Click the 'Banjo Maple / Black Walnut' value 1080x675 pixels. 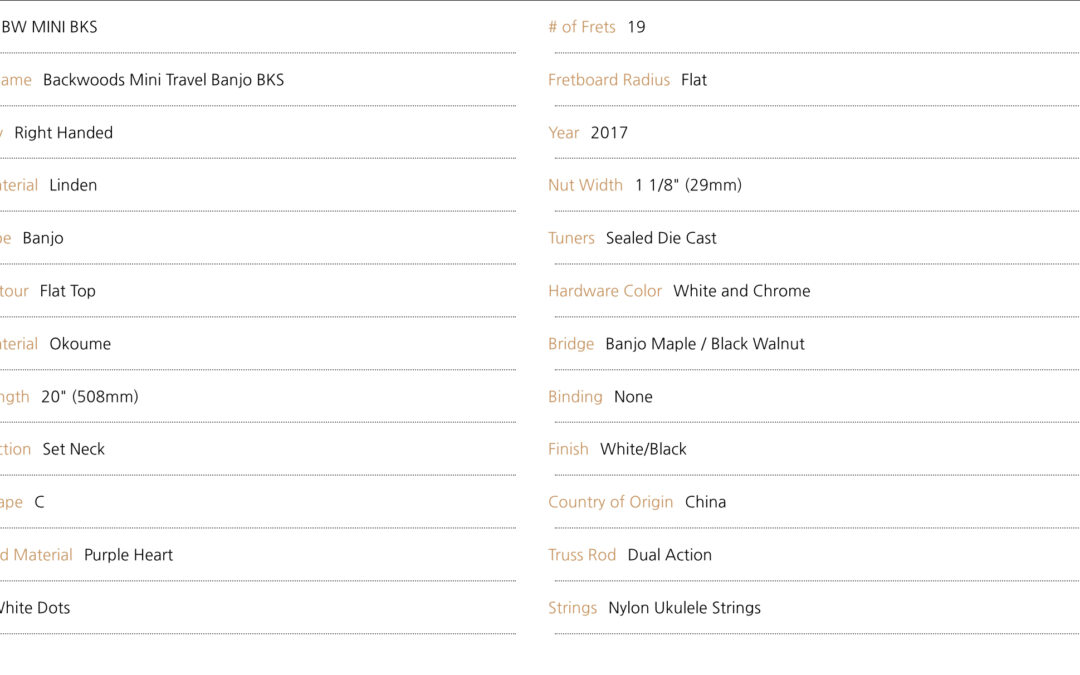[x=705, y=344]
